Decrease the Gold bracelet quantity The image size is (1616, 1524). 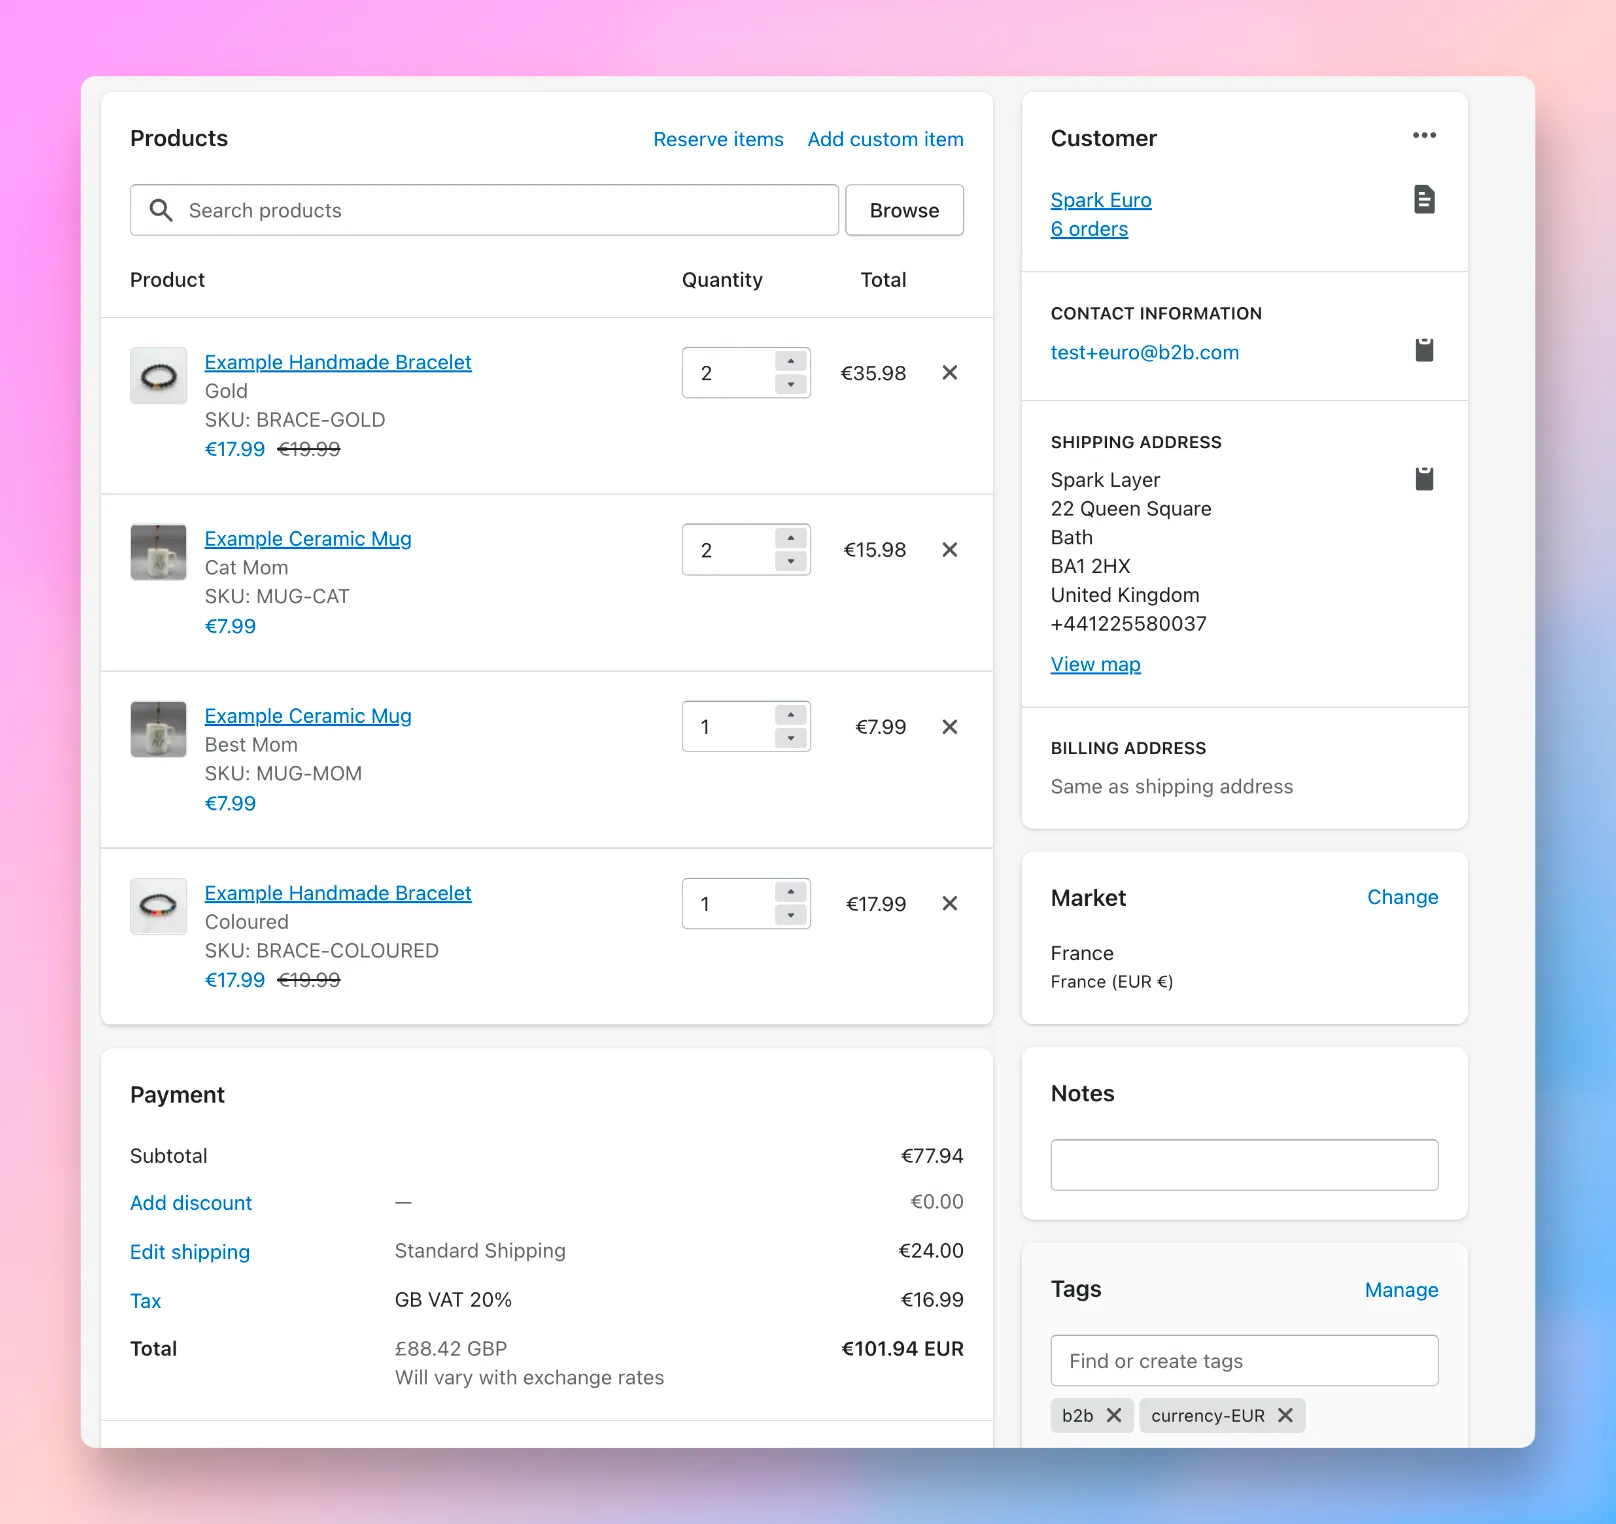791,385
